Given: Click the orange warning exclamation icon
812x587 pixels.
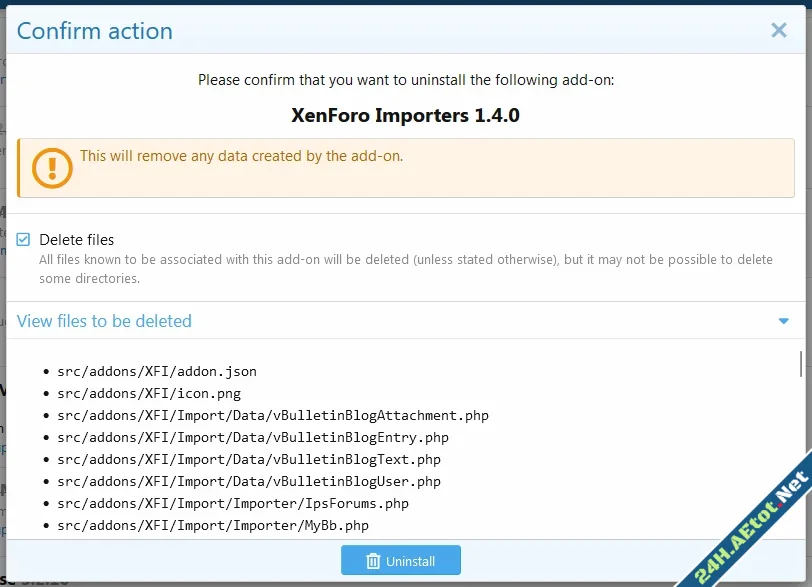Looking at the screenshot, I should pos(52,167).
